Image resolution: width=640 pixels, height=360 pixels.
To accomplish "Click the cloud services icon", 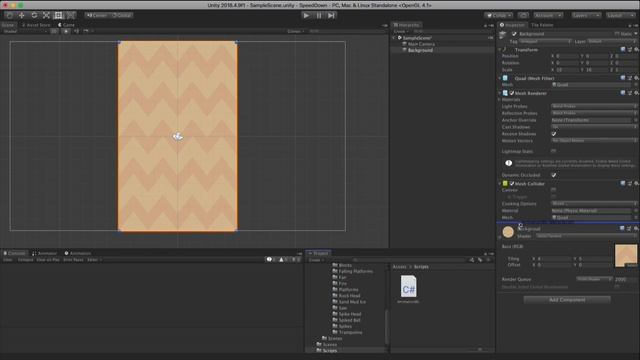I will point(523,15).
